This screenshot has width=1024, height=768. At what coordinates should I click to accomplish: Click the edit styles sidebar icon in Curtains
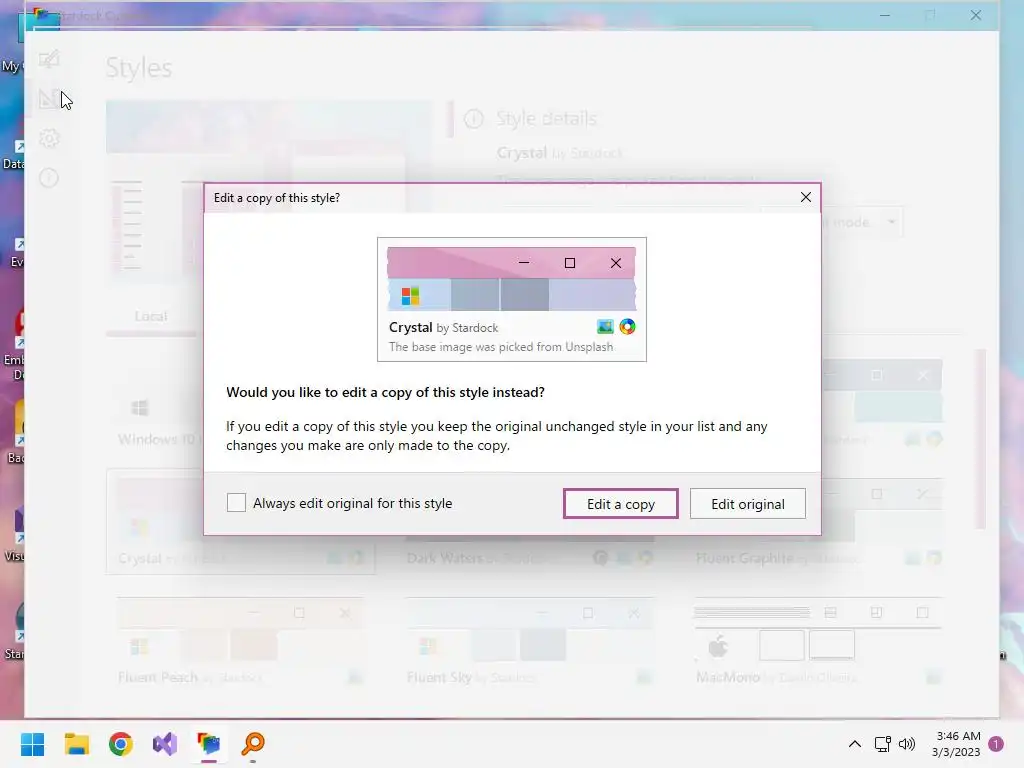tap(49, 59)
